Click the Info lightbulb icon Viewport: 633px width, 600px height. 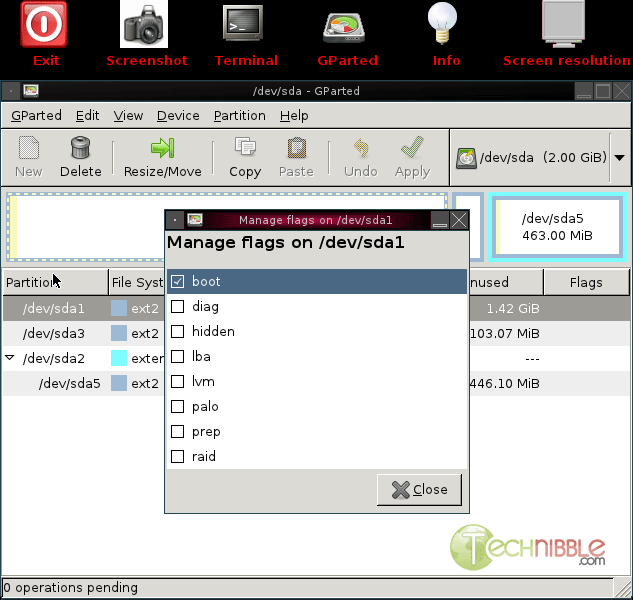442,23
